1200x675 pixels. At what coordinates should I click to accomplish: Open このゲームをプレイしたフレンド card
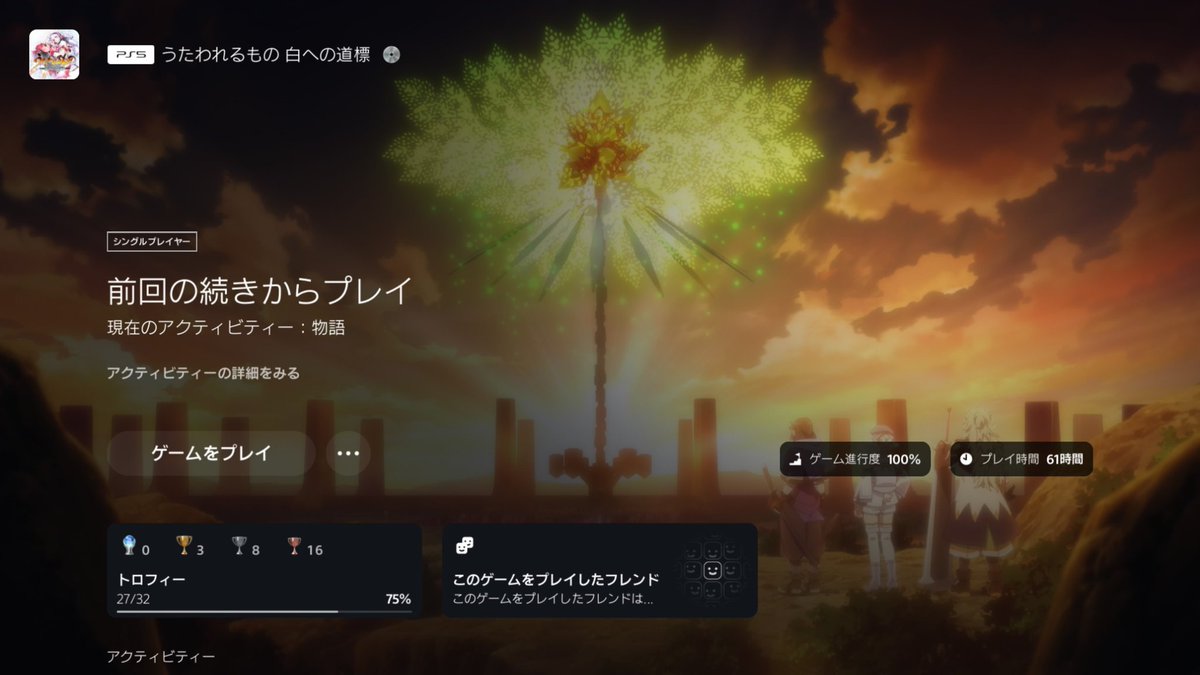coord(600,570)
